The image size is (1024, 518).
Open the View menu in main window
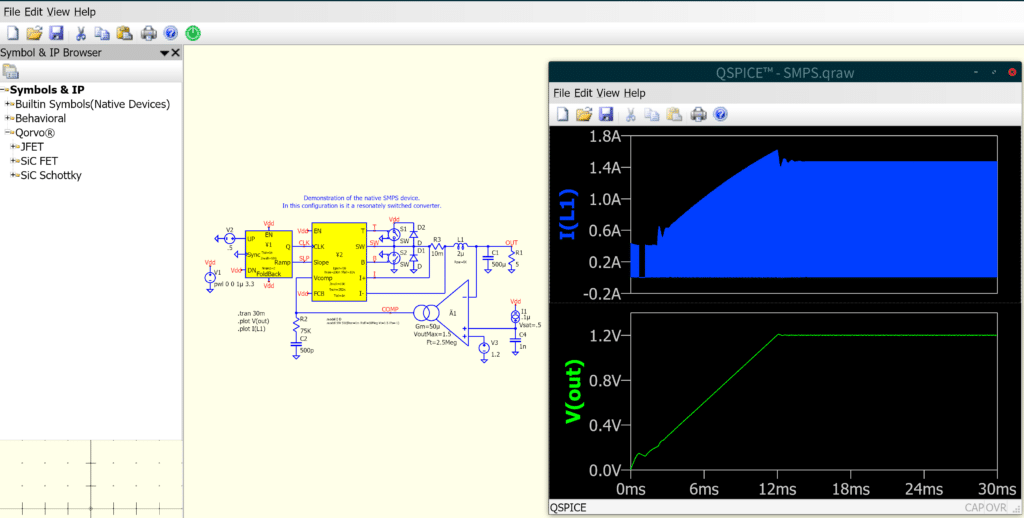[58, 12]
